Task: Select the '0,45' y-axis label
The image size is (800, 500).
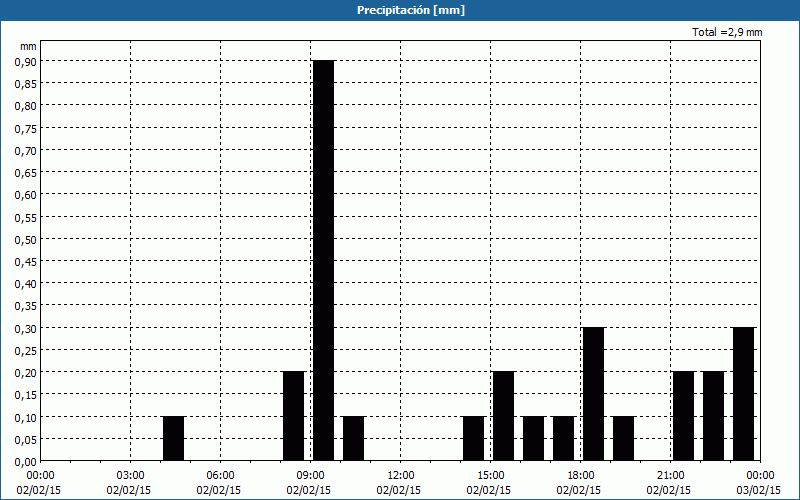Action: tap(26, 262)
